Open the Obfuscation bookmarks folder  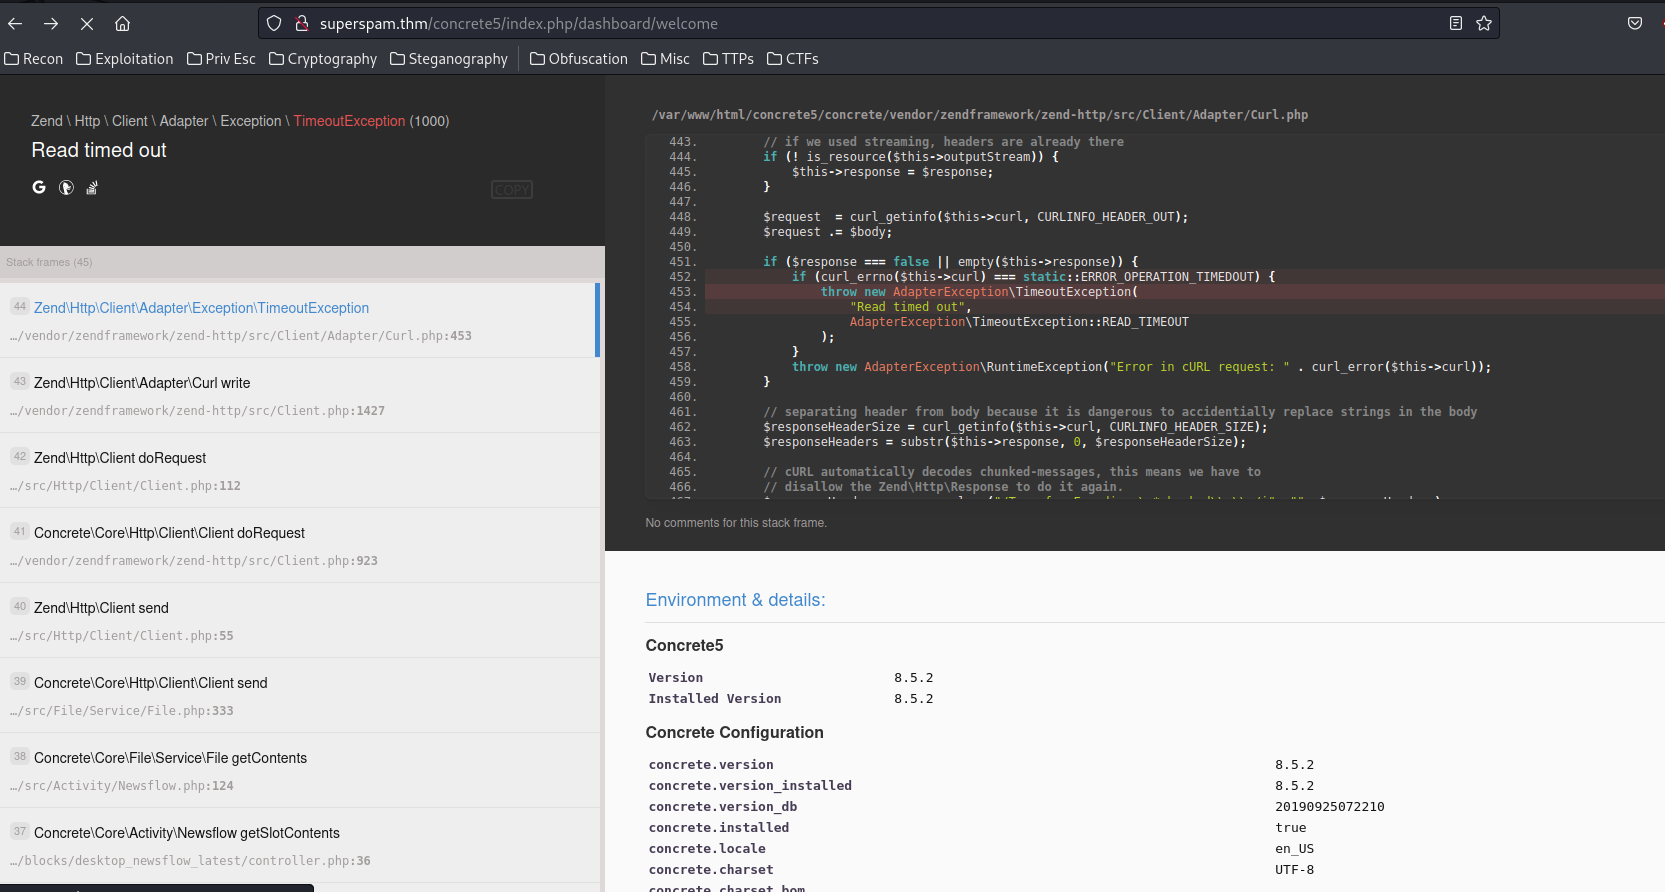[579, 59]
